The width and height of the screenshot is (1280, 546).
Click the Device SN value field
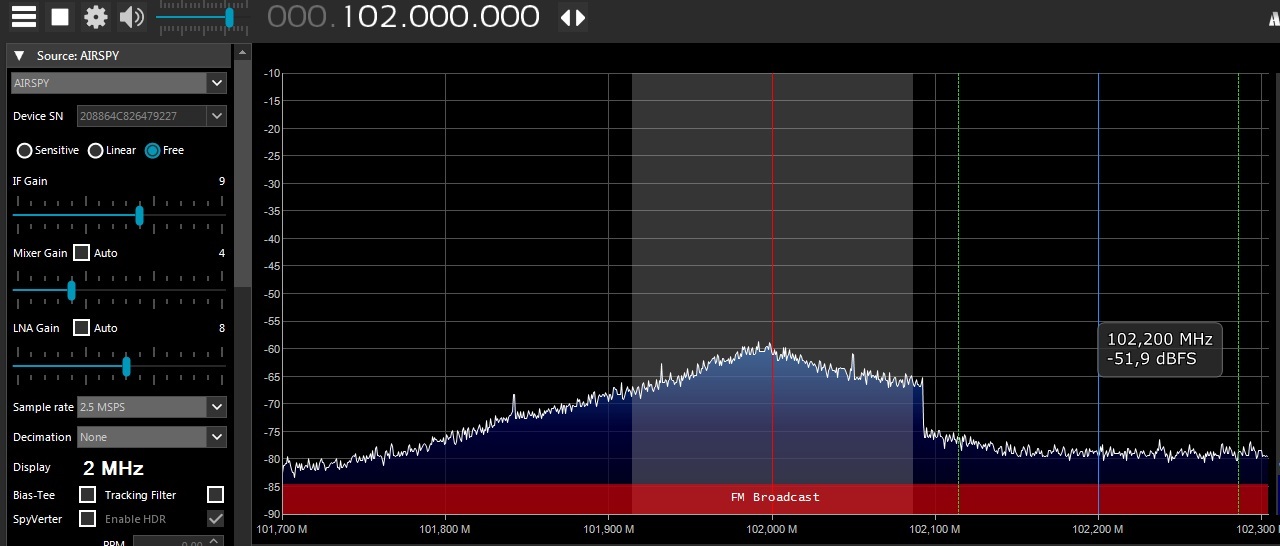(x=141, y=116)
